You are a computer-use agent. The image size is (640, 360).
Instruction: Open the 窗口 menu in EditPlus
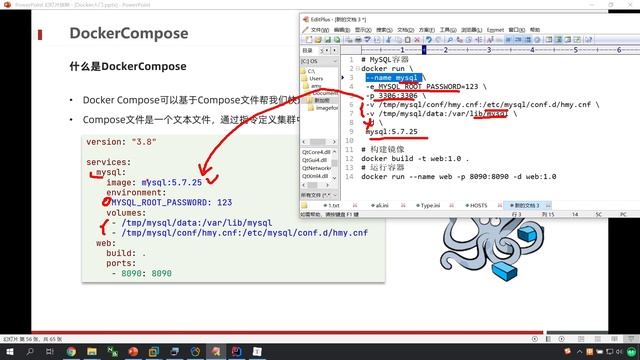click(x=516, y=30)
